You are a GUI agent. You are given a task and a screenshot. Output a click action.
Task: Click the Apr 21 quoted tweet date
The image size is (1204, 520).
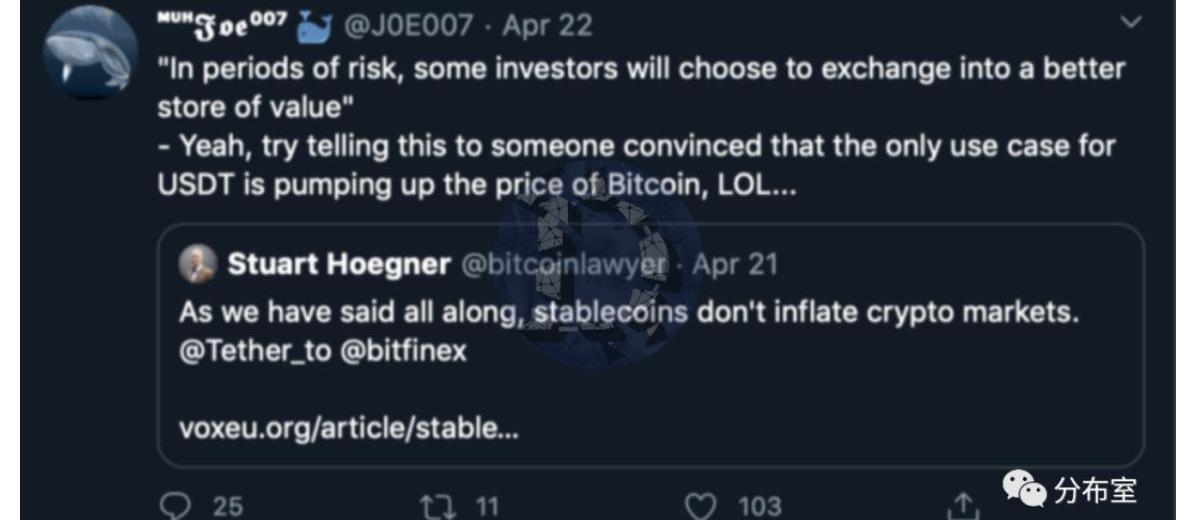point(735,265)
